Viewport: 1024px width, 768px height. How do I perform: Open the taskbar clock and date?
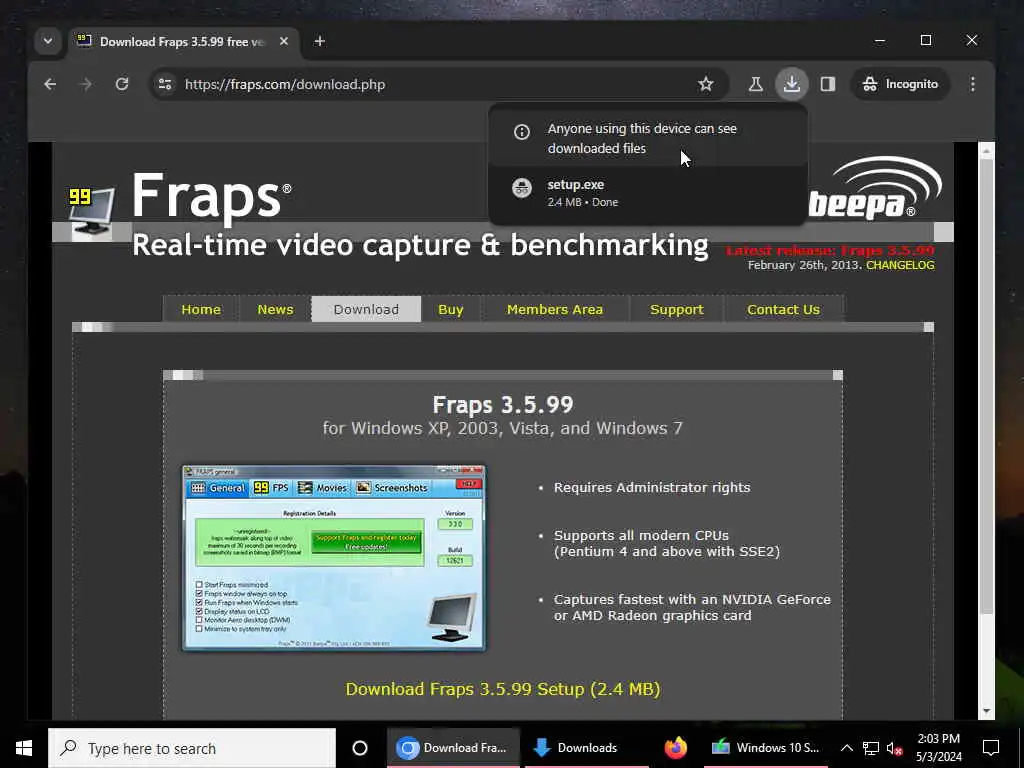[x=938, y=748]
